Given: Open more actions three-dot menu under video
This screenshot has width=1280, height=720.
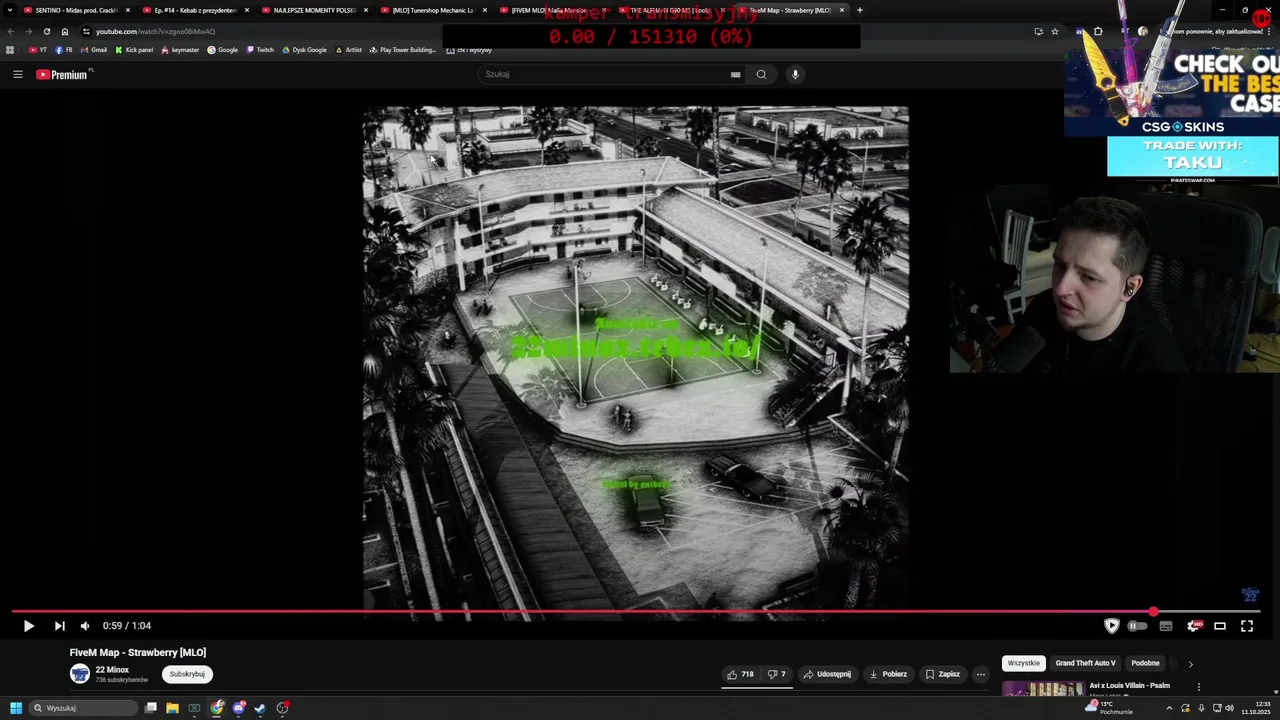Looking at the screenshot, I should [981, 674].
